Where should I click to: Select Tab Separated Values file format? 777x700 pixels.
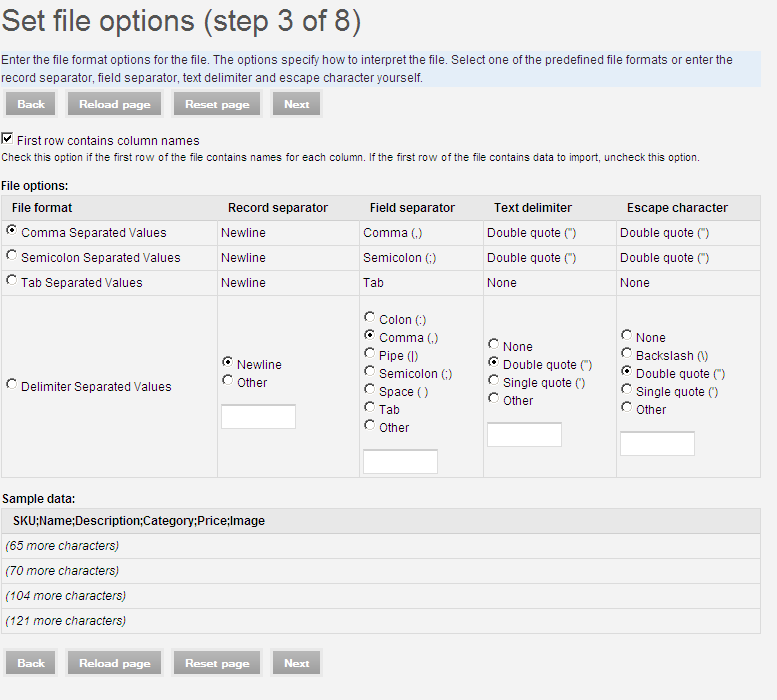tap(12, 281)
